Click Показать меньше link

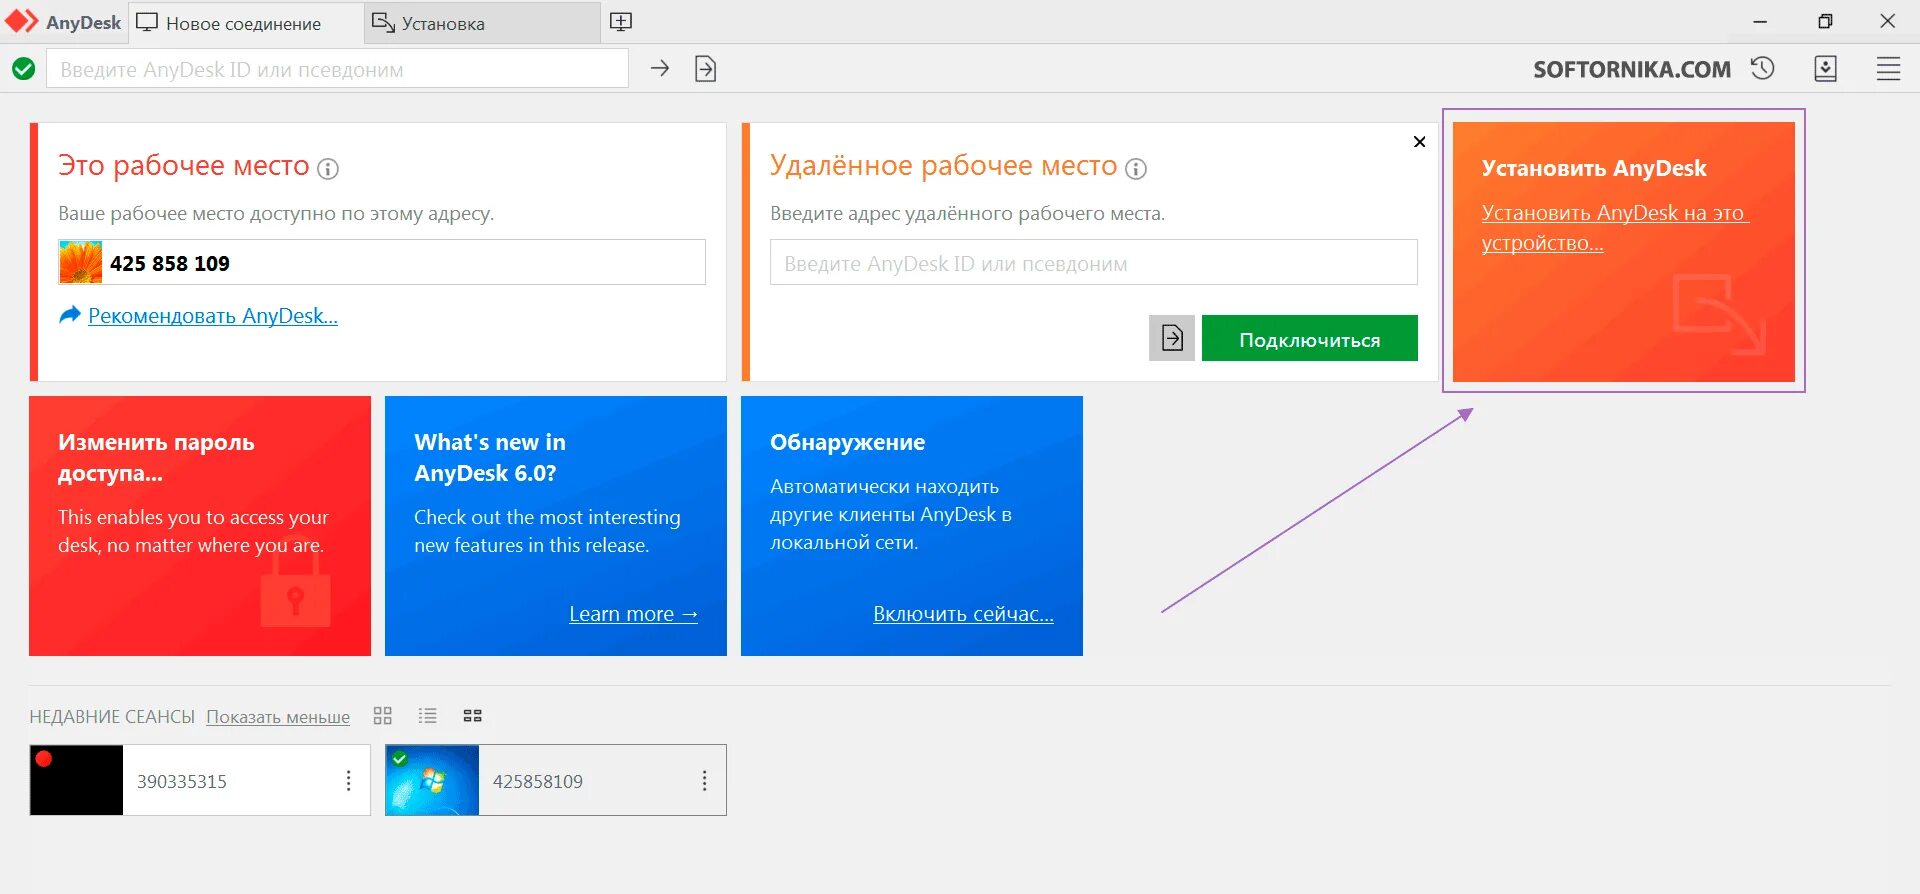pyautogui.click(x=278, y=717)
